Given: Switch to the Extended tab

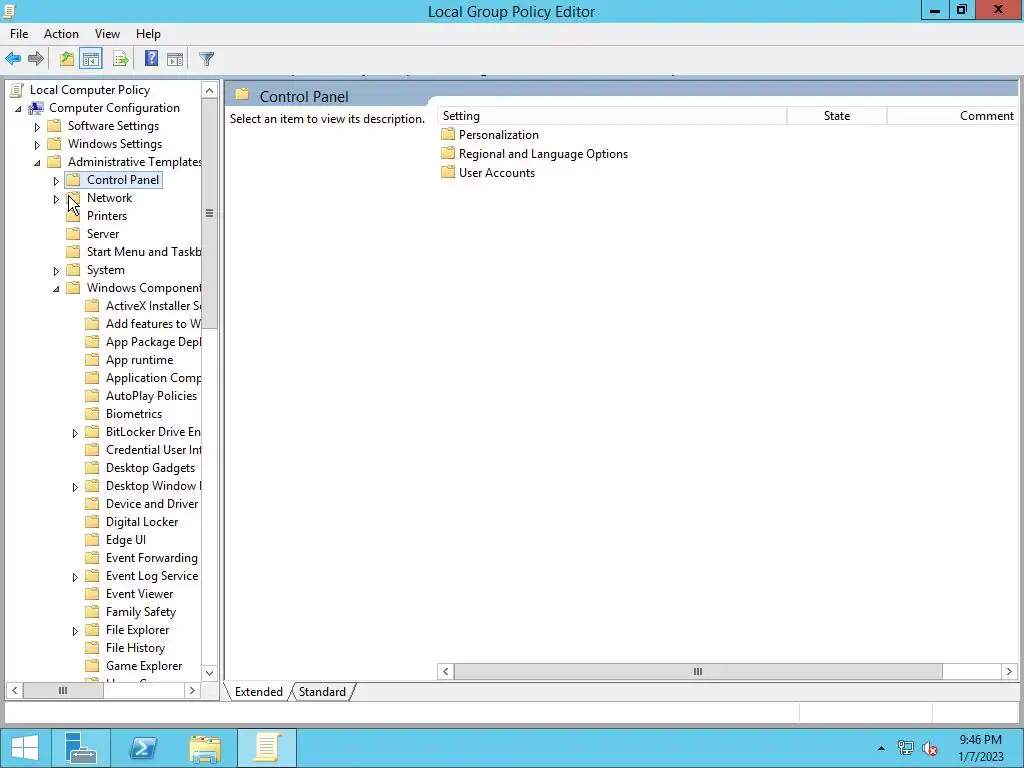Looking at the screenshot, I should click(x=259, y=692).
